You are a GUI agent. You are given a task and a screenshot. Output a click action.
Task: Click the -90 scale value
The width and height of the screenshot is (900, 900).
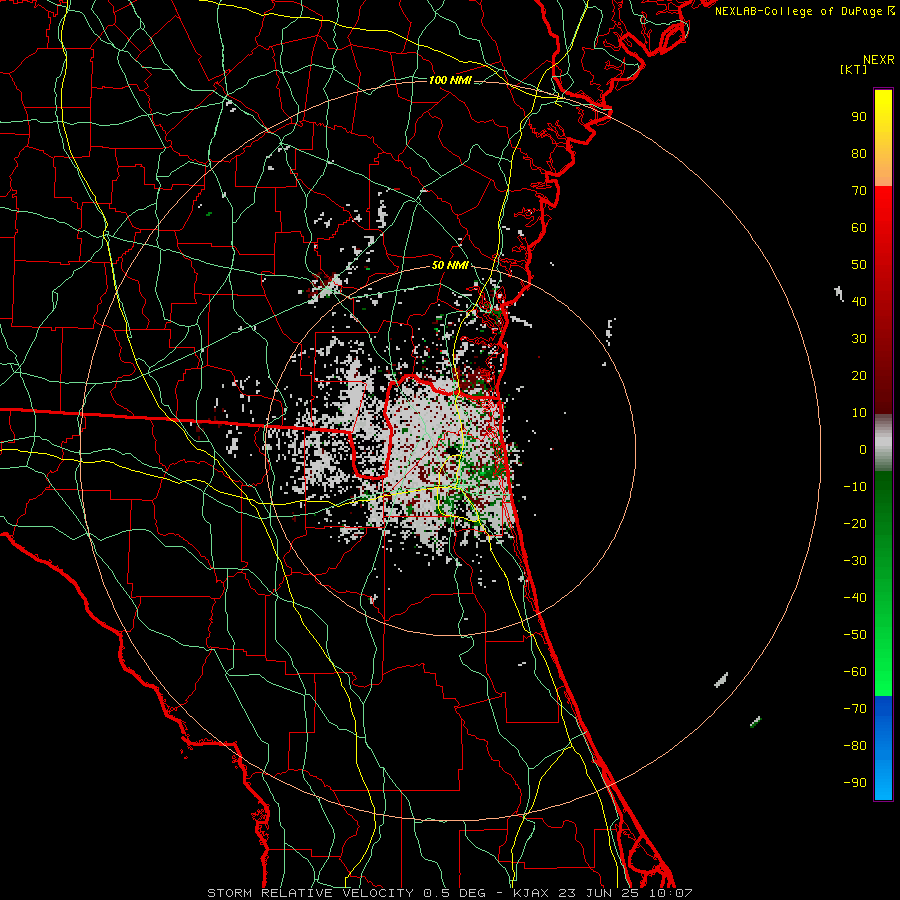tap(855, 783)
